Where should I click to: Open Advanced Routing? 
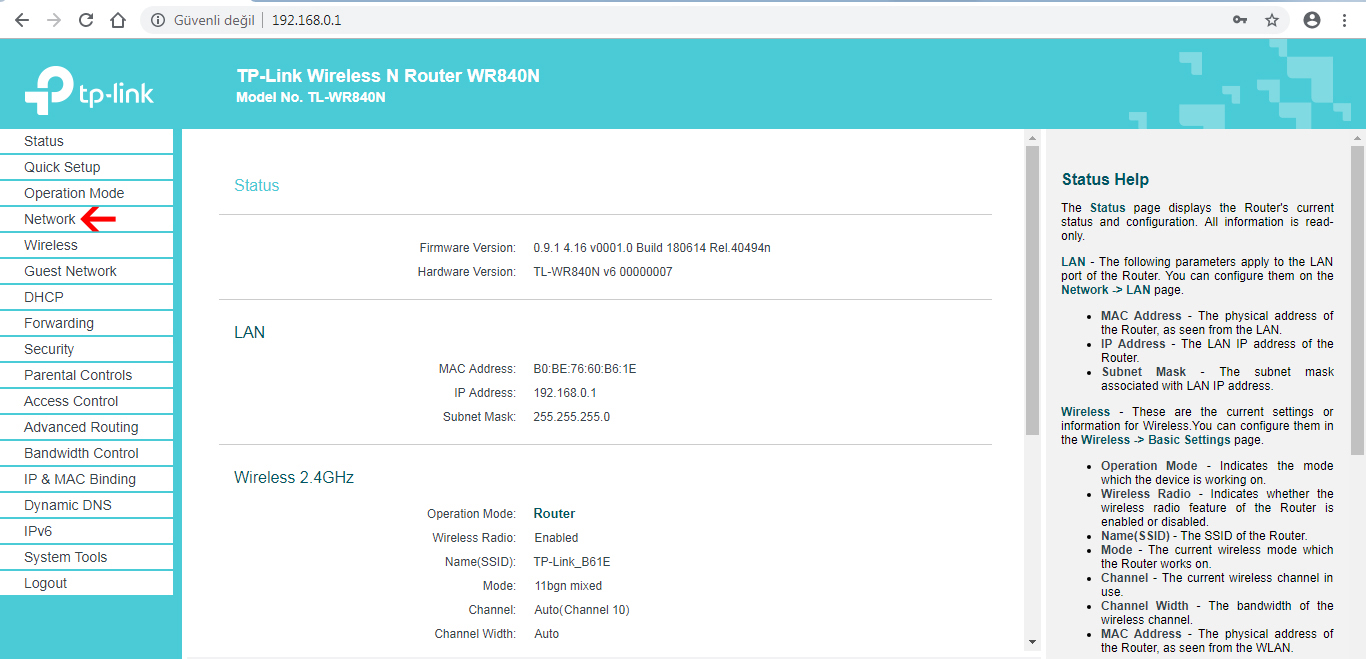tap(87, 427)
